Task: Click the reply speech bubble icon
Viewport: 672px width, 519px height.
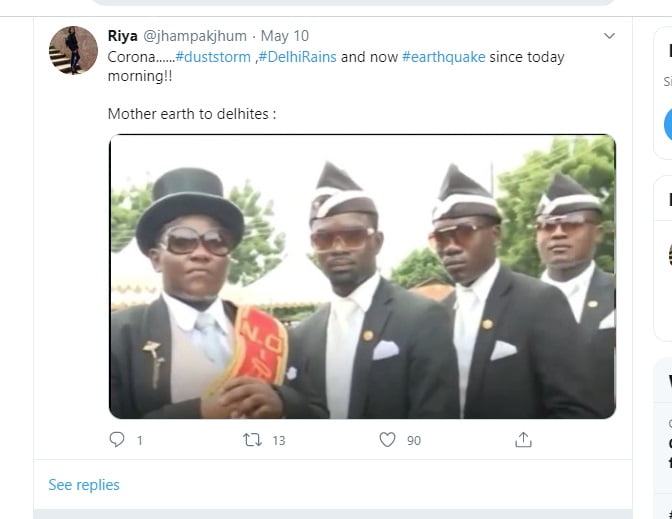Action: (117, 440)
